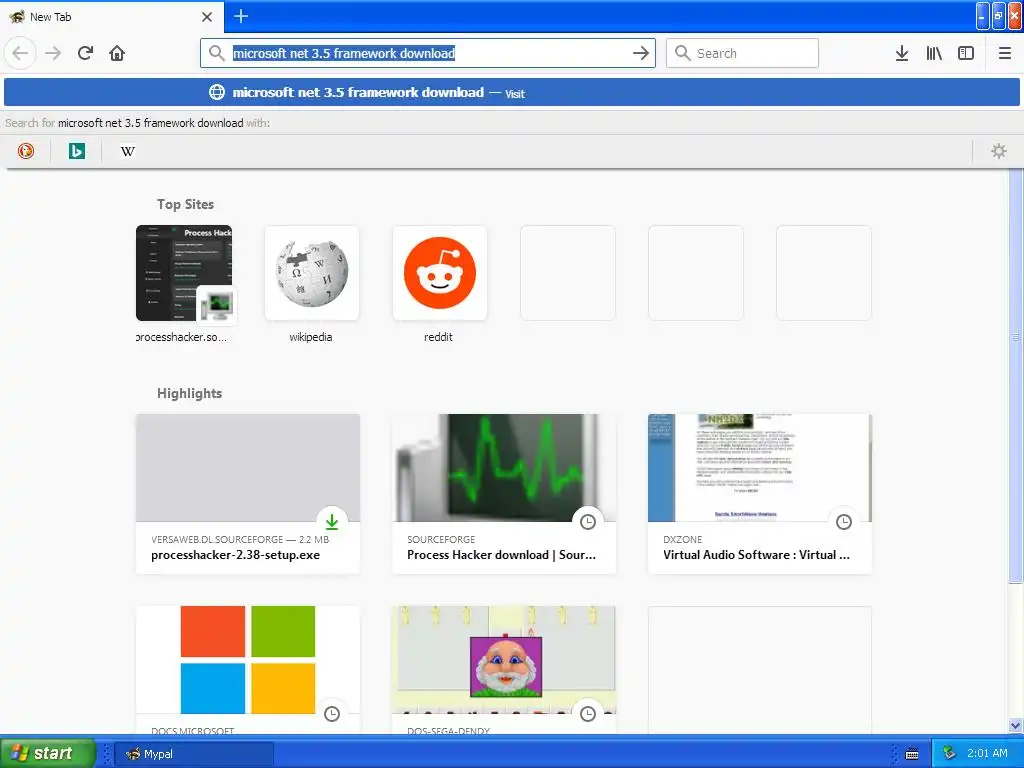
Task: Open the wikipedia top site tile
Action: pos(312,273)
